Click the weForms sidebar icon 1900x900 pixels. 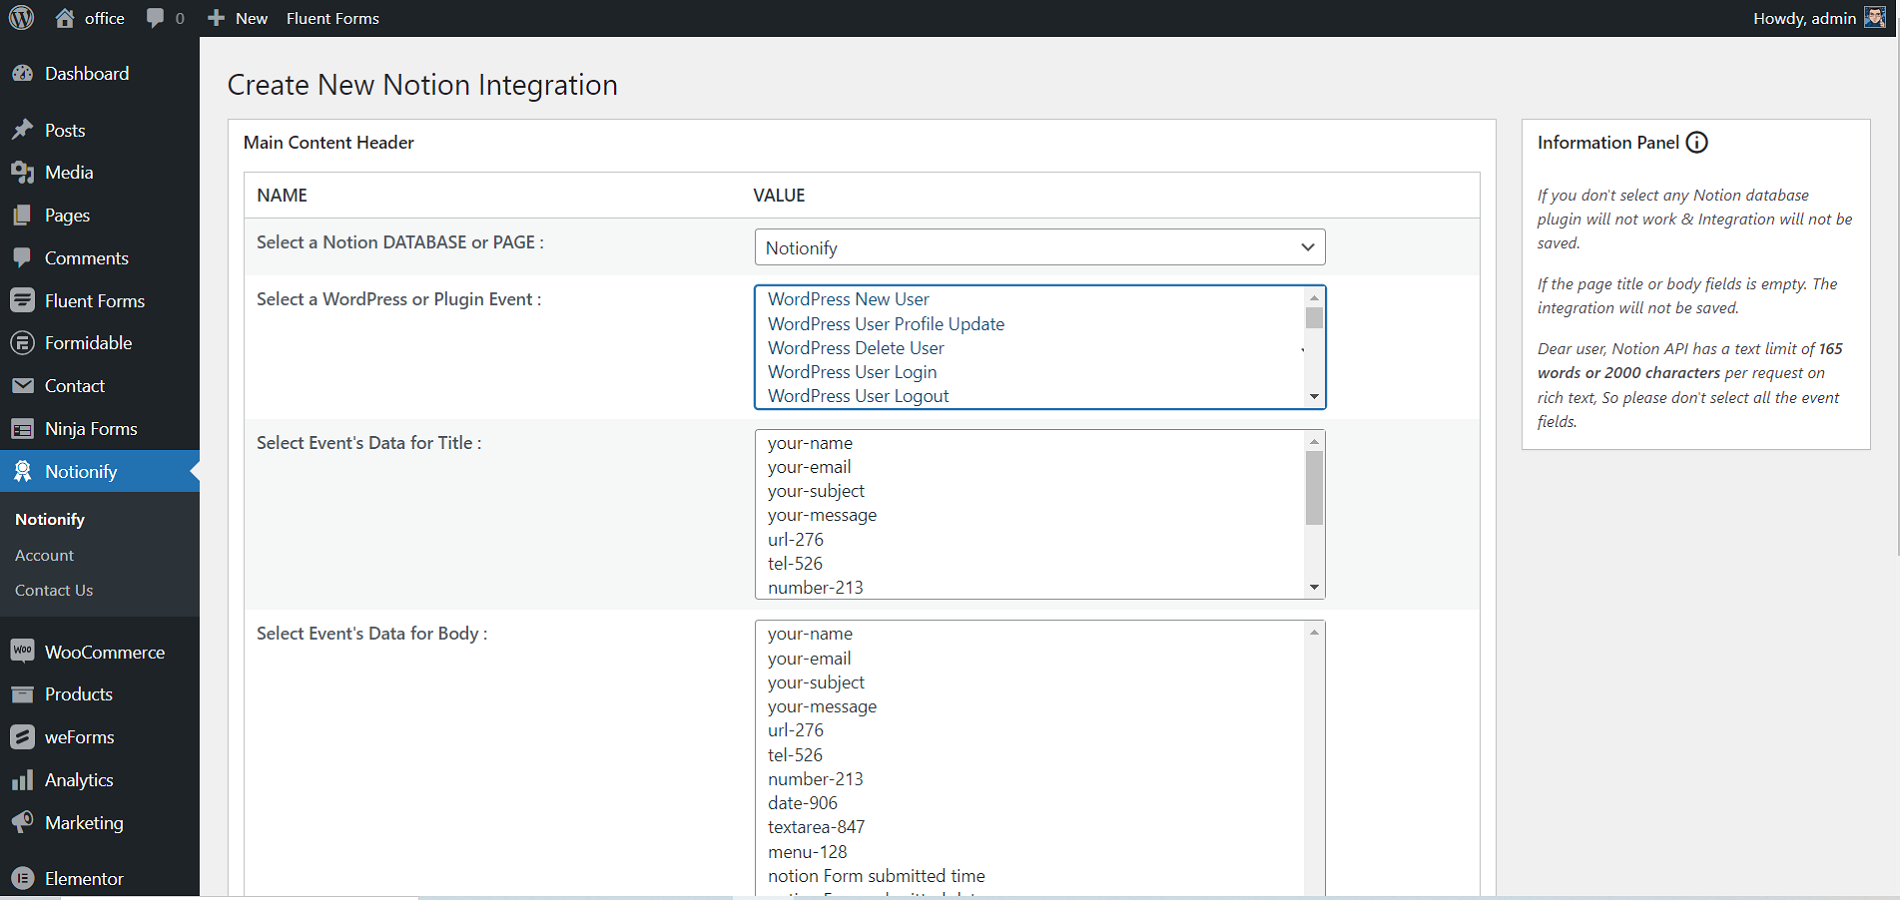click(22, 737)
